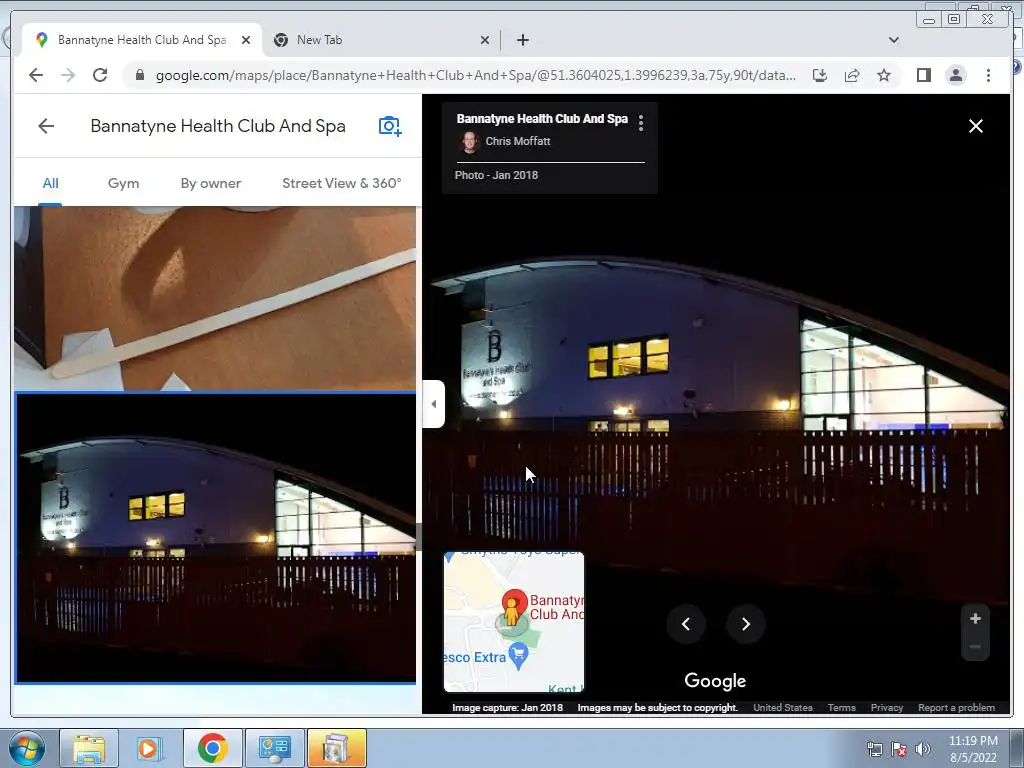Click the Tesco Extra marker on mini map

coord(518,656)
